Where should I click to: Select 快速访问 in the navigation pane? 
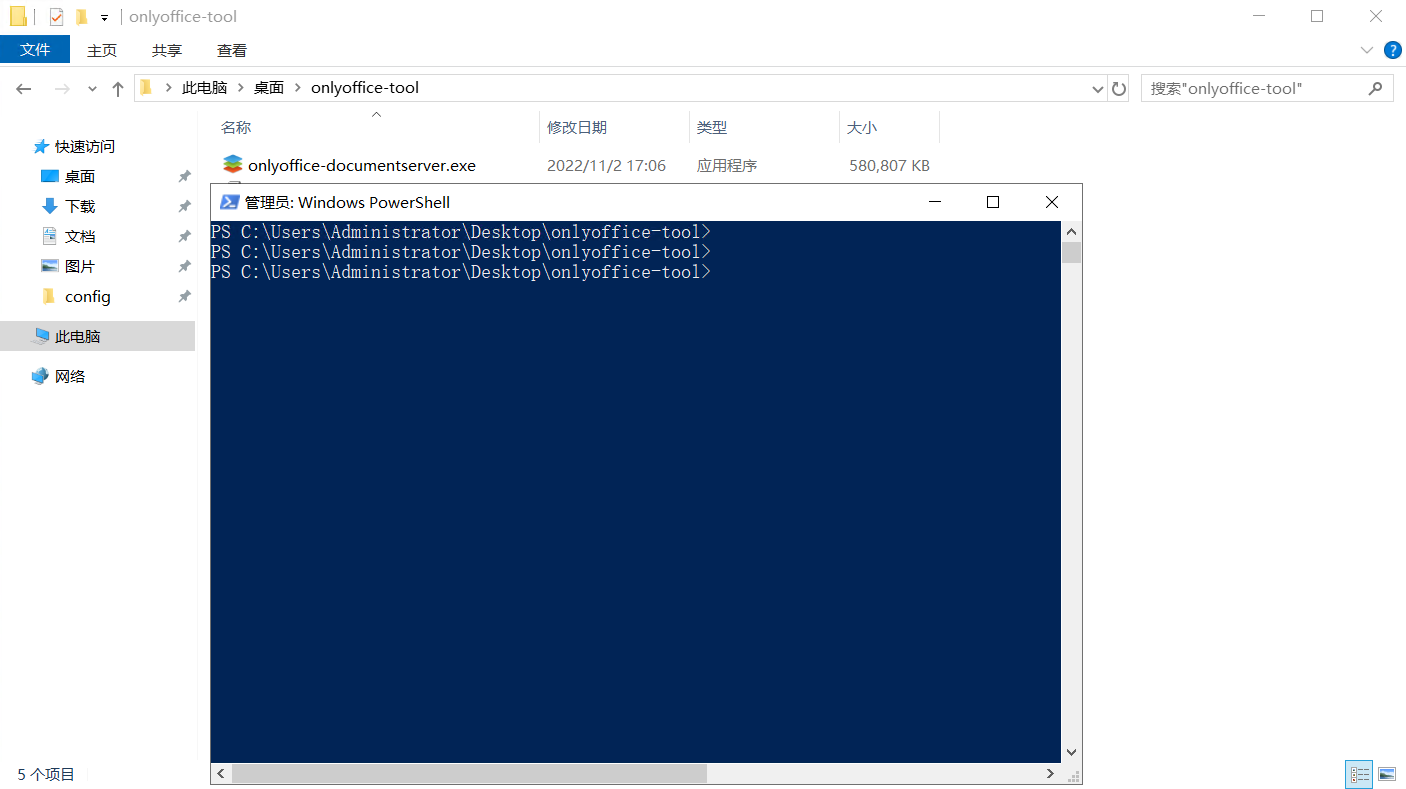click(x=84, y=146)
